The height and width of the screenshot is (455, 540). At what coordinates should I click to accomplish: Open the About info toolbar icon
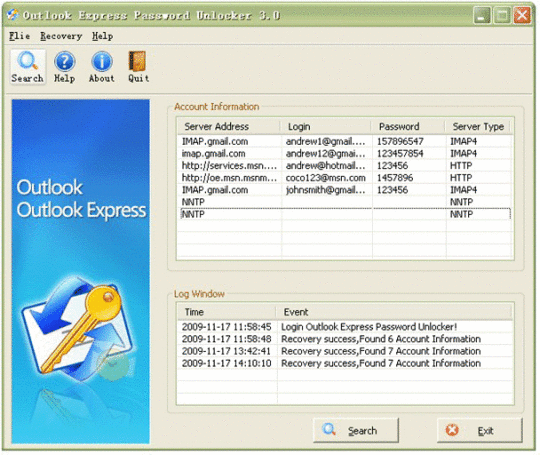pyautogui.click(x=102, y=67)
